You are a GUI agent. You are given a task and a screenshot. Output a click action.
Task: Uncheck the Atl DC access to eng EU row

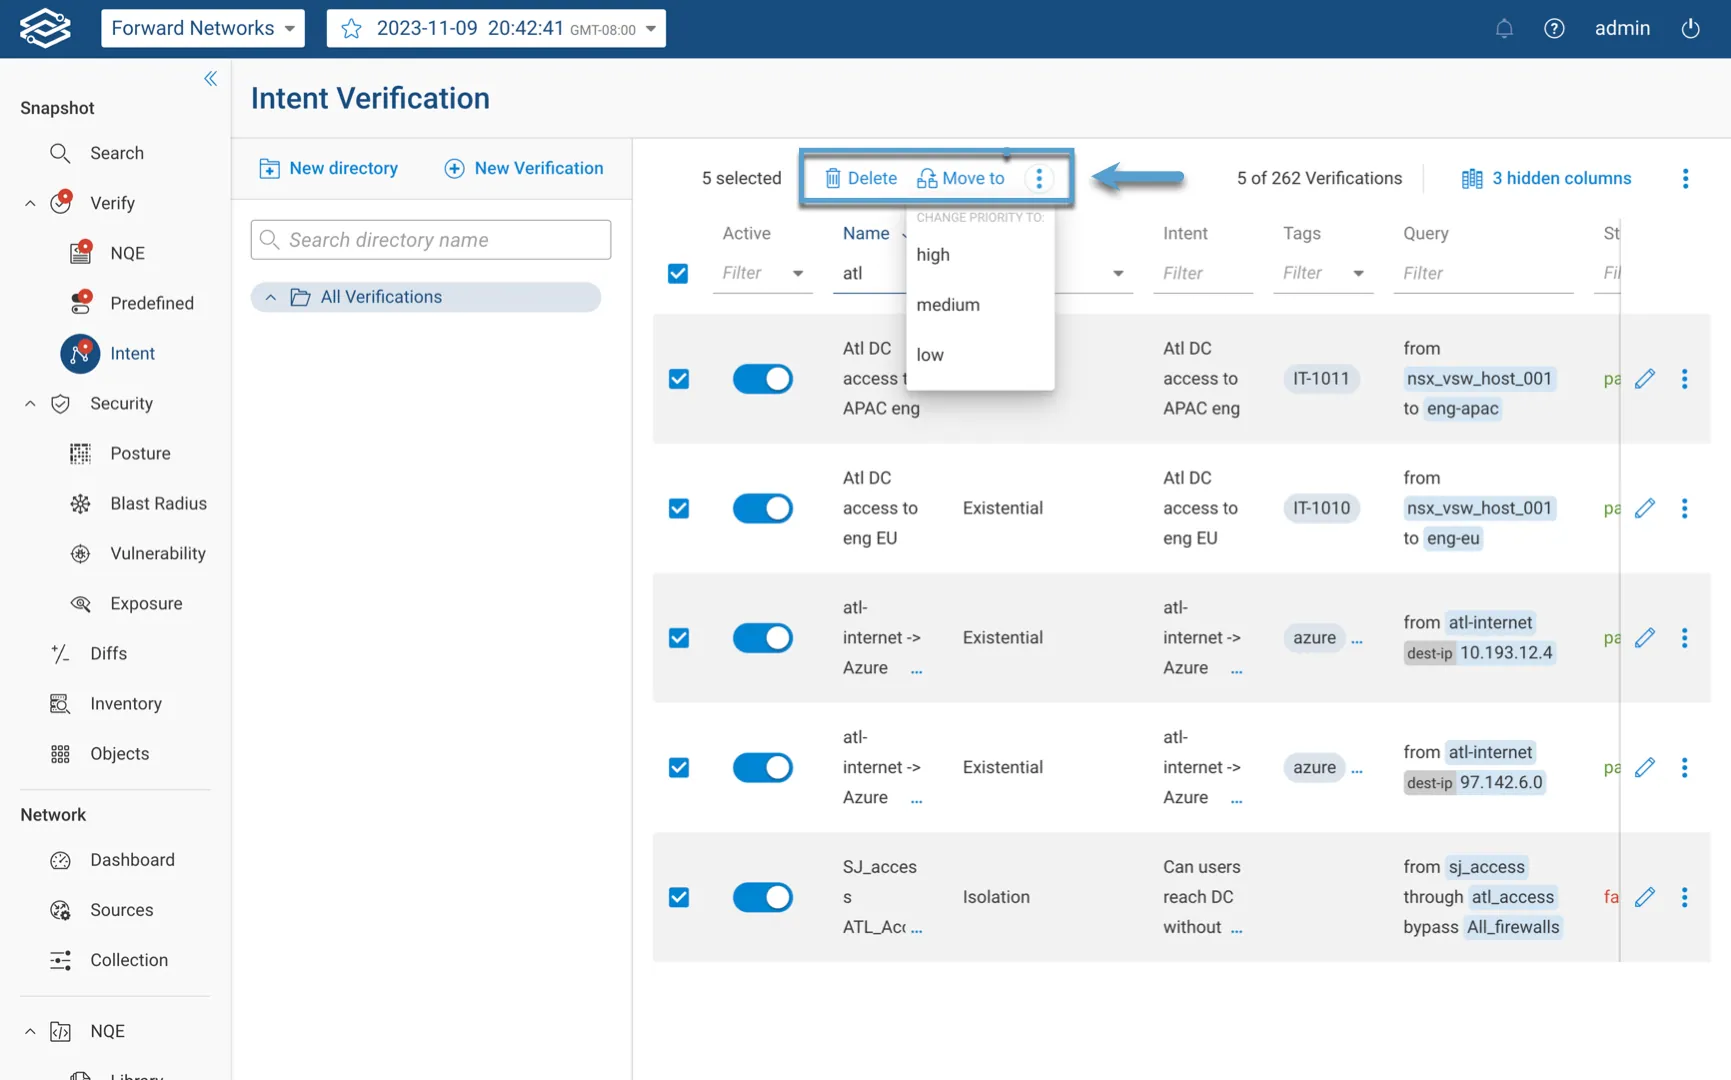pos(678,508)
